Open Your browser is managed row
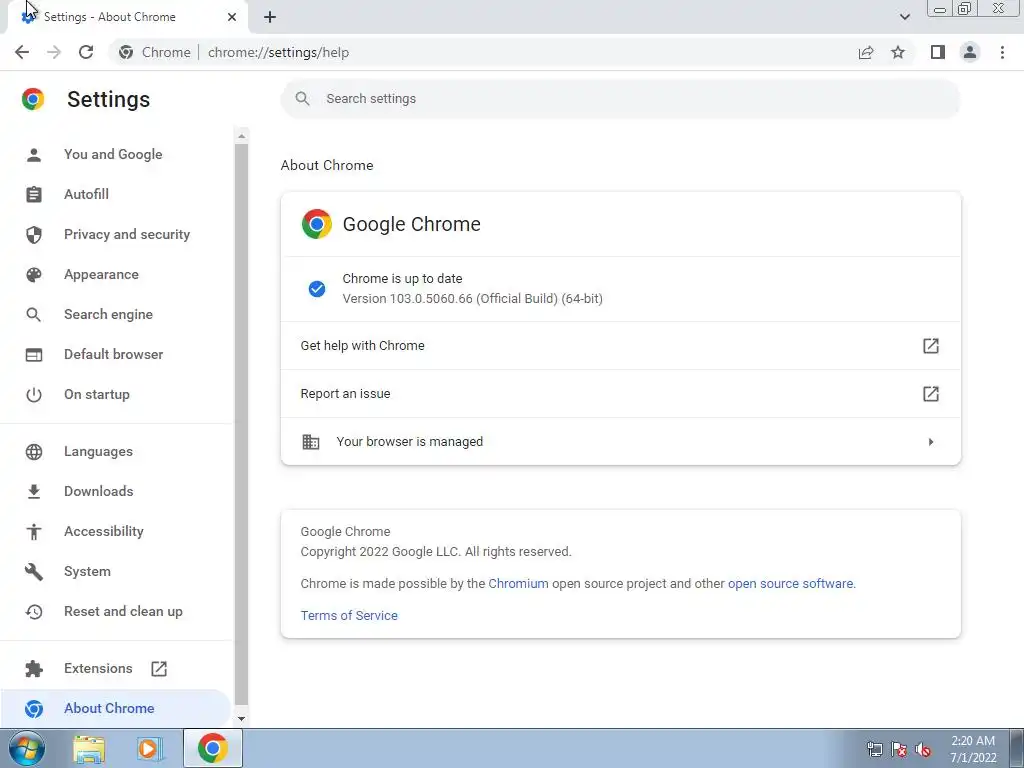The width and height of the screenshot is (1024, 768). [x=620, y=441]
